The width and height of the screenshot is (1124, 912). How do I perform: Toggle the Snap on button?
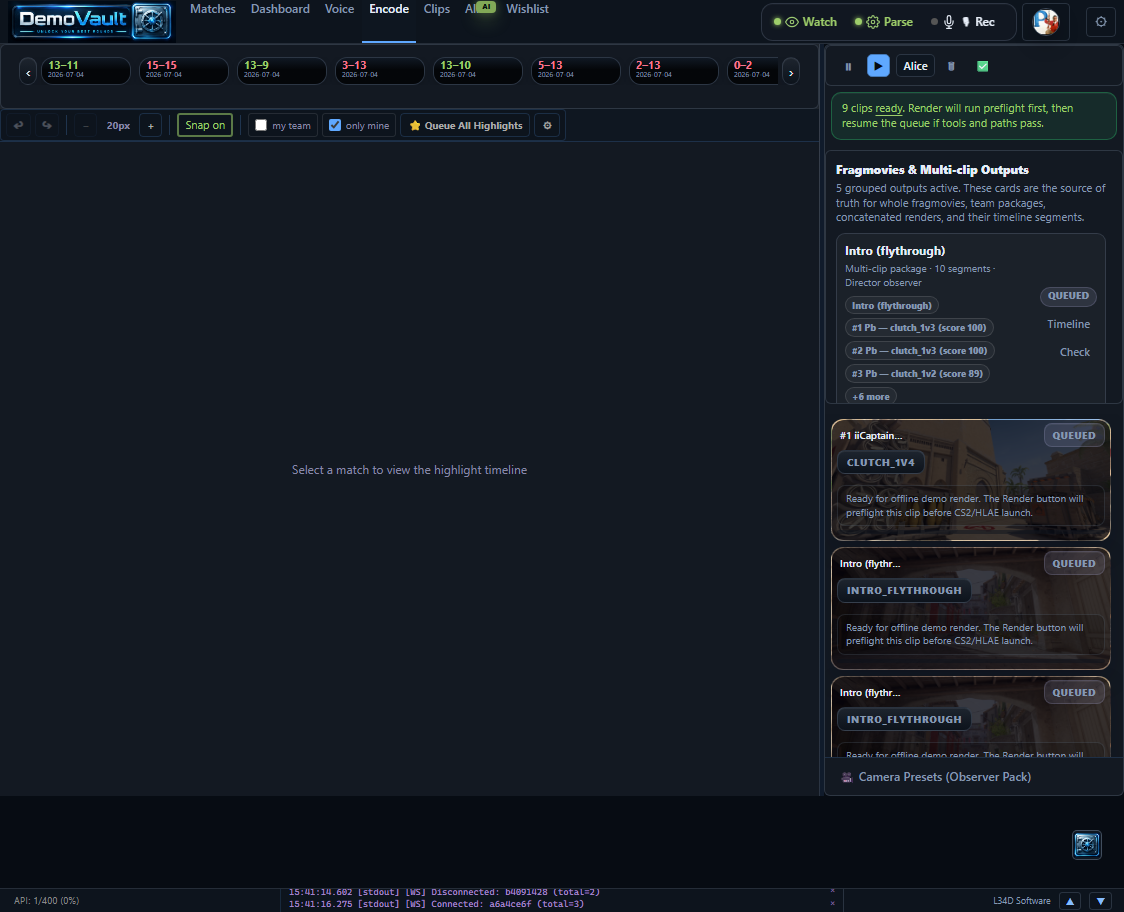click(205, 125)
